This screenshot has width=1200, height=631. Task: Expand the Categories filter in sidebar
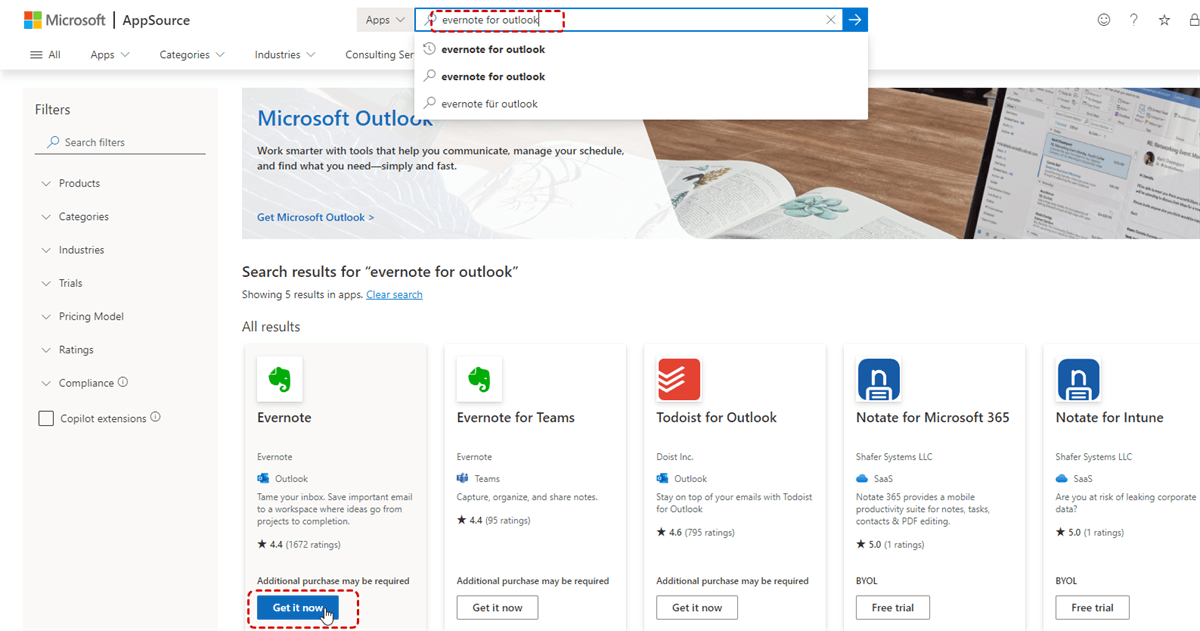[x=75, y=217]
